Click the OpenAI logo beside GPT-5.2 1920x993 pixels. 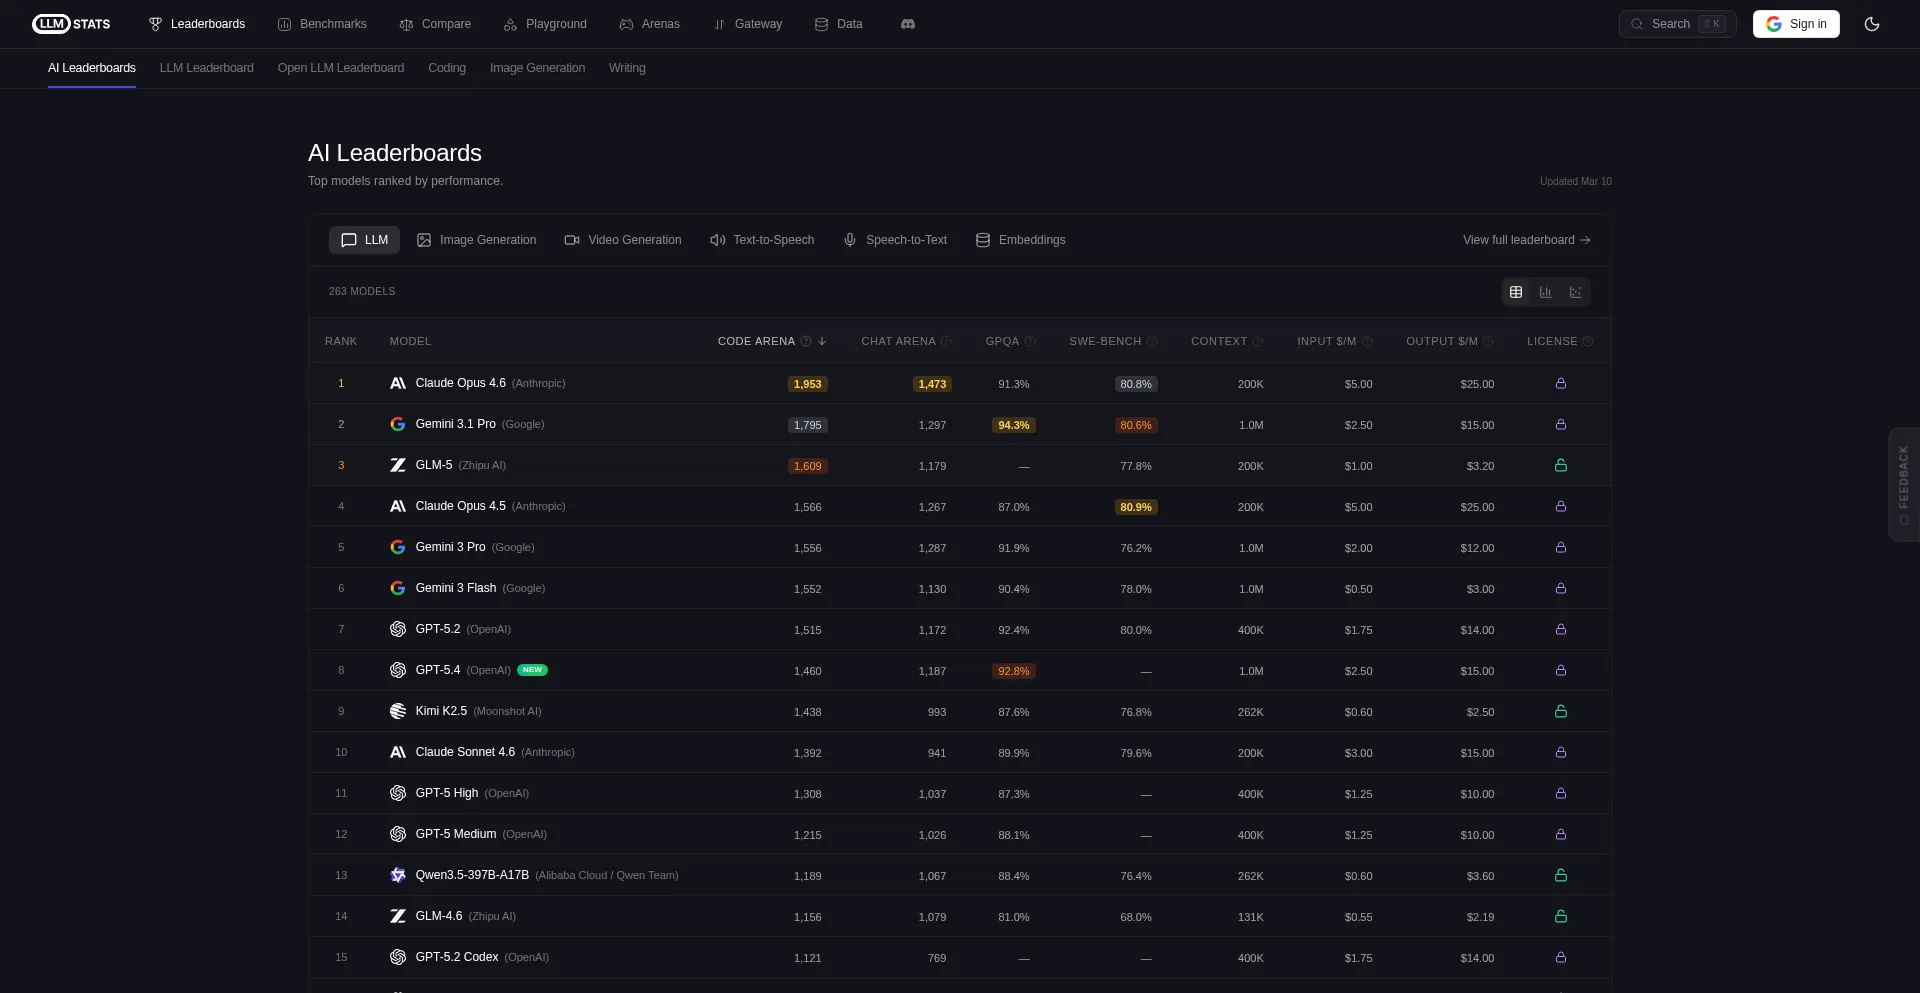[x=398, y=629]
